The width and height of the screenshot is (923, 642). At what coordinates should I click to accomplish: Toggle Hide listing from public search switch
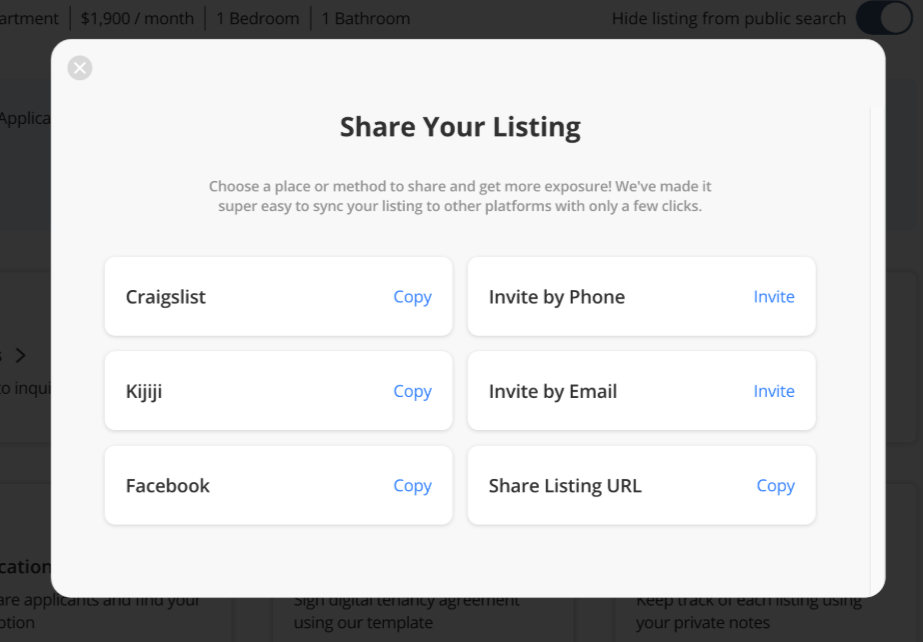884,18
